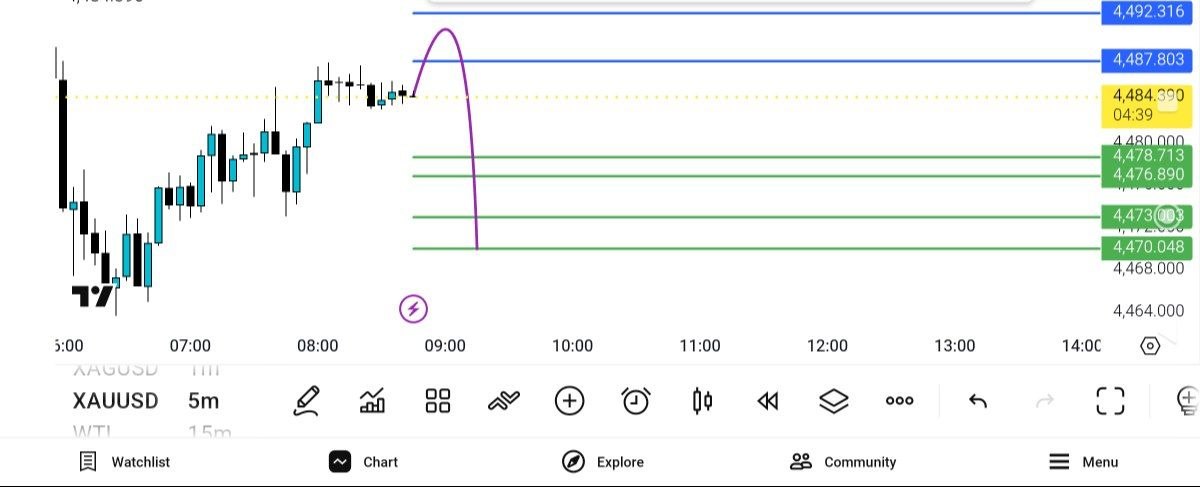The height and width of the screenshot is (487, 1200).
Task: Undo the last chart action
Action: pyautogui.click(x=978, y=401)
